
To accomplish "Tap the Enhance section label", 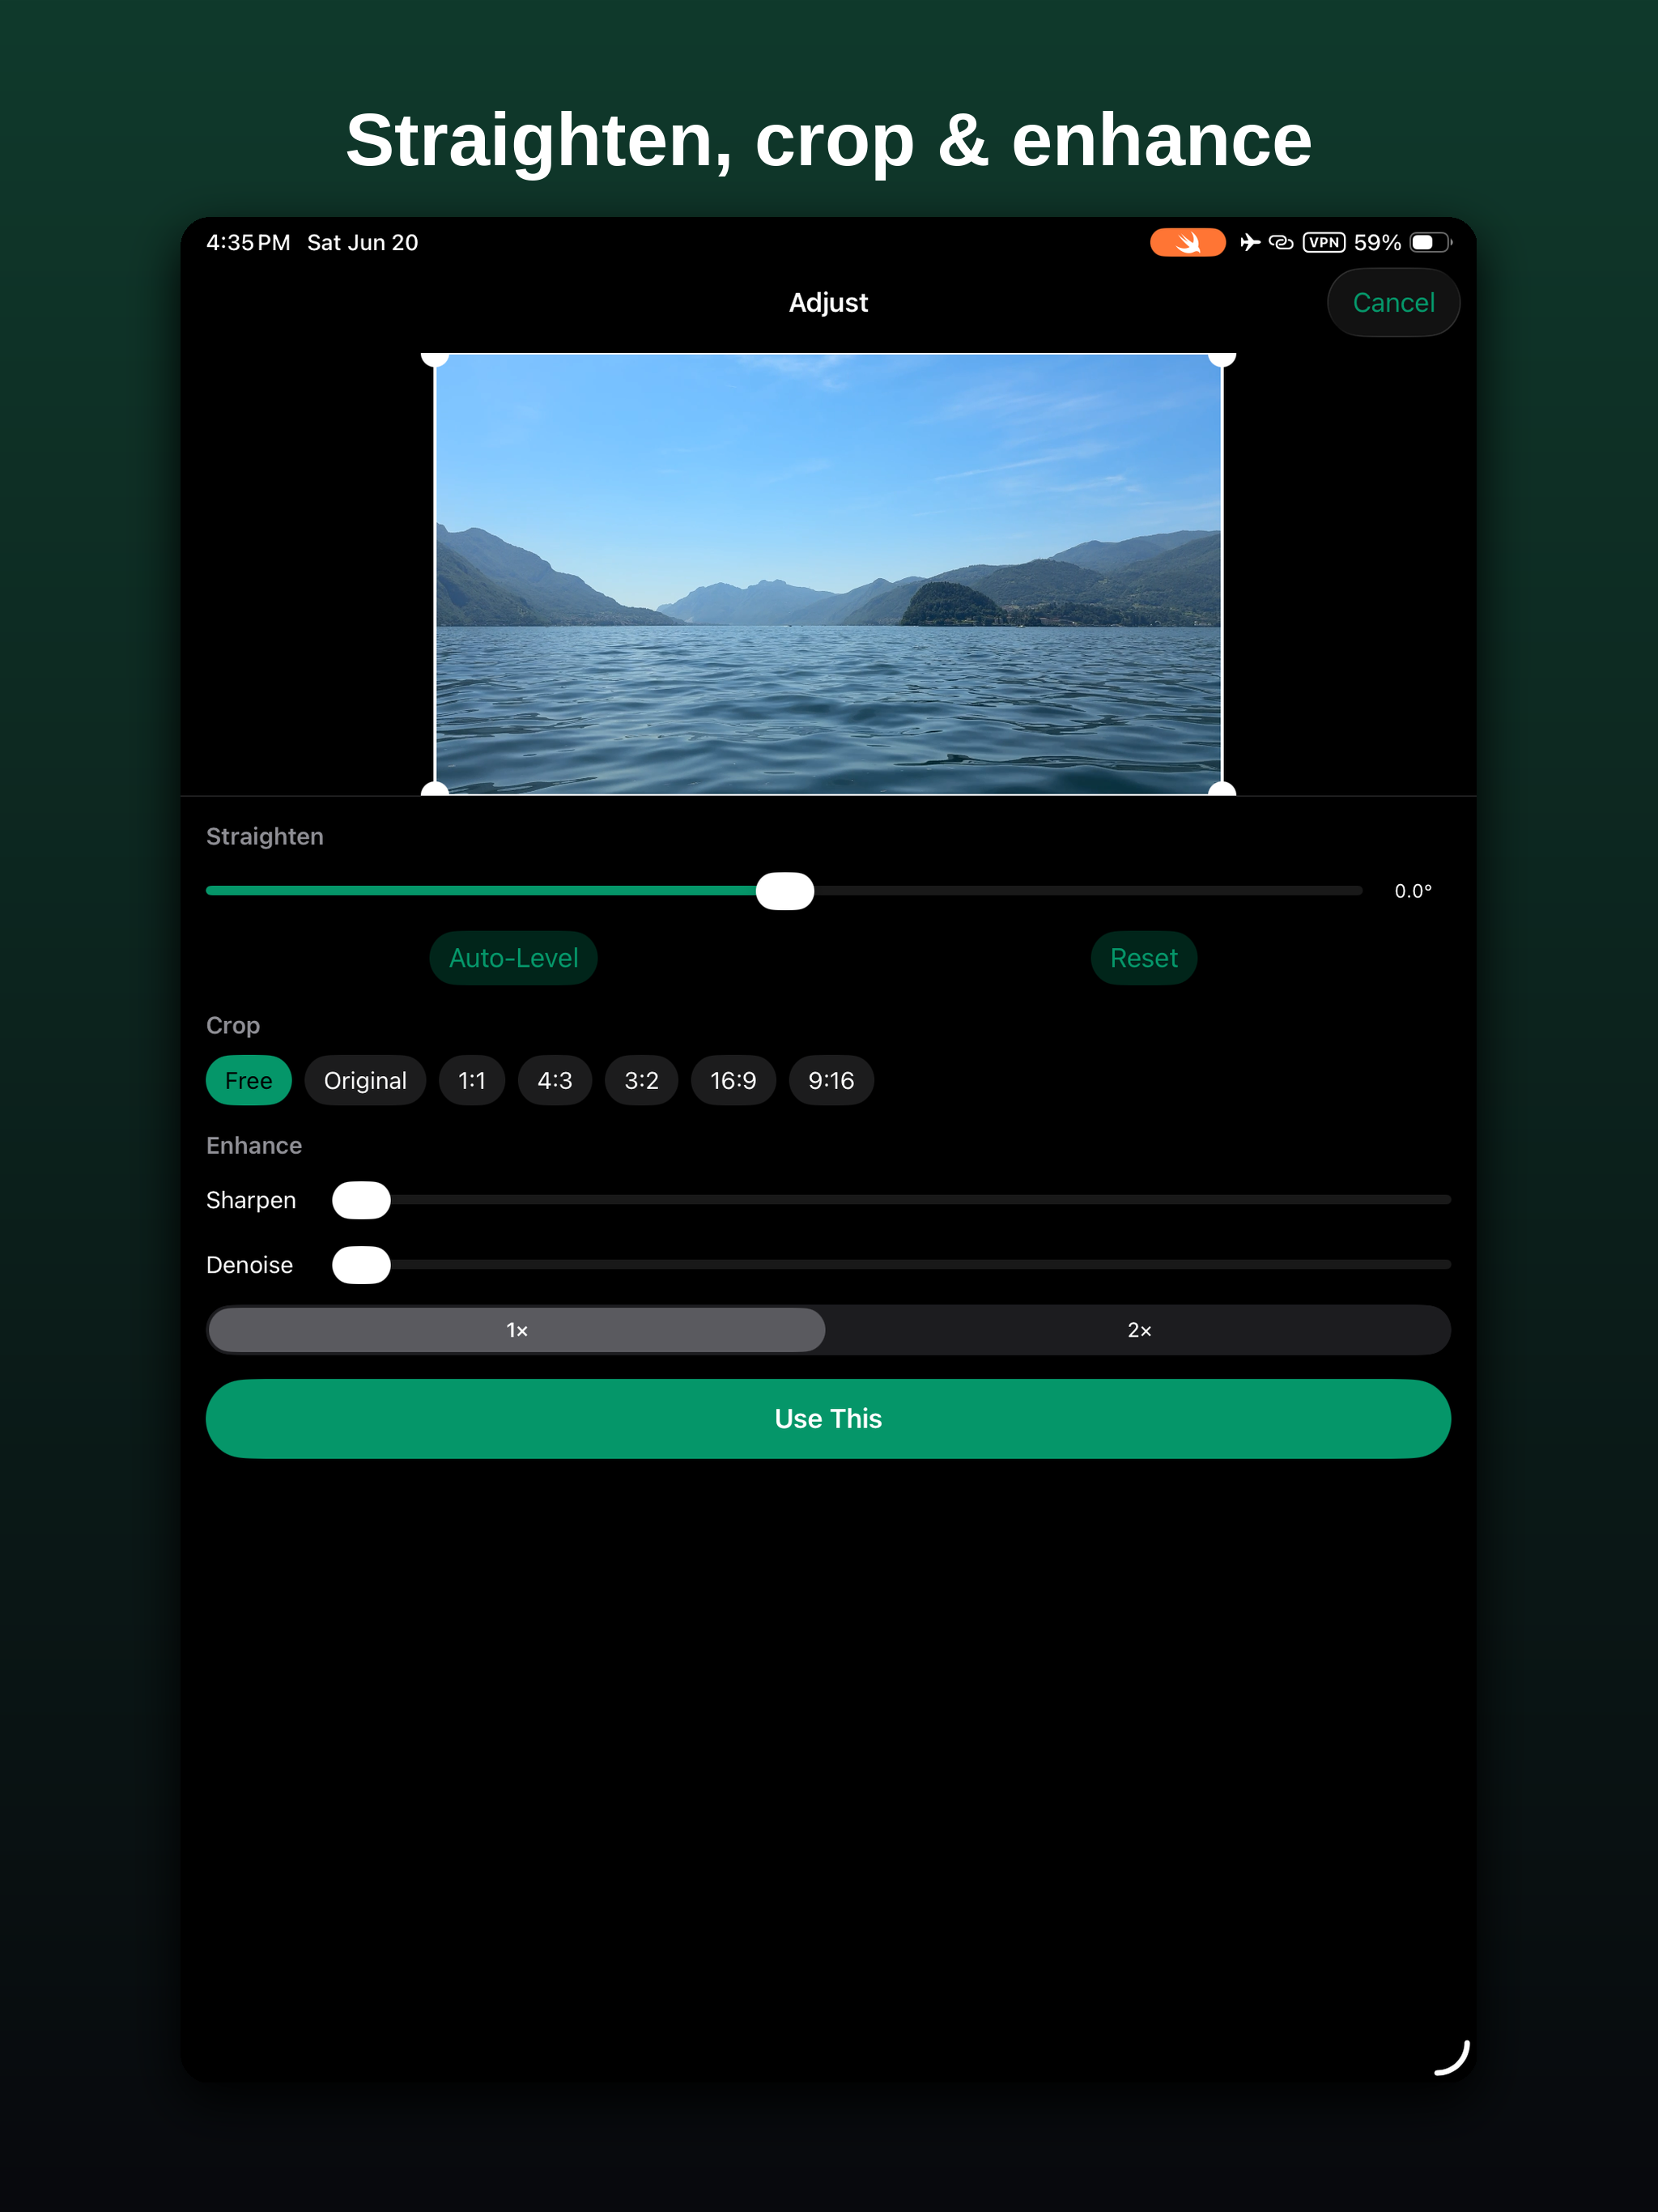I will pyautogui.click(x=254, y=1145).
